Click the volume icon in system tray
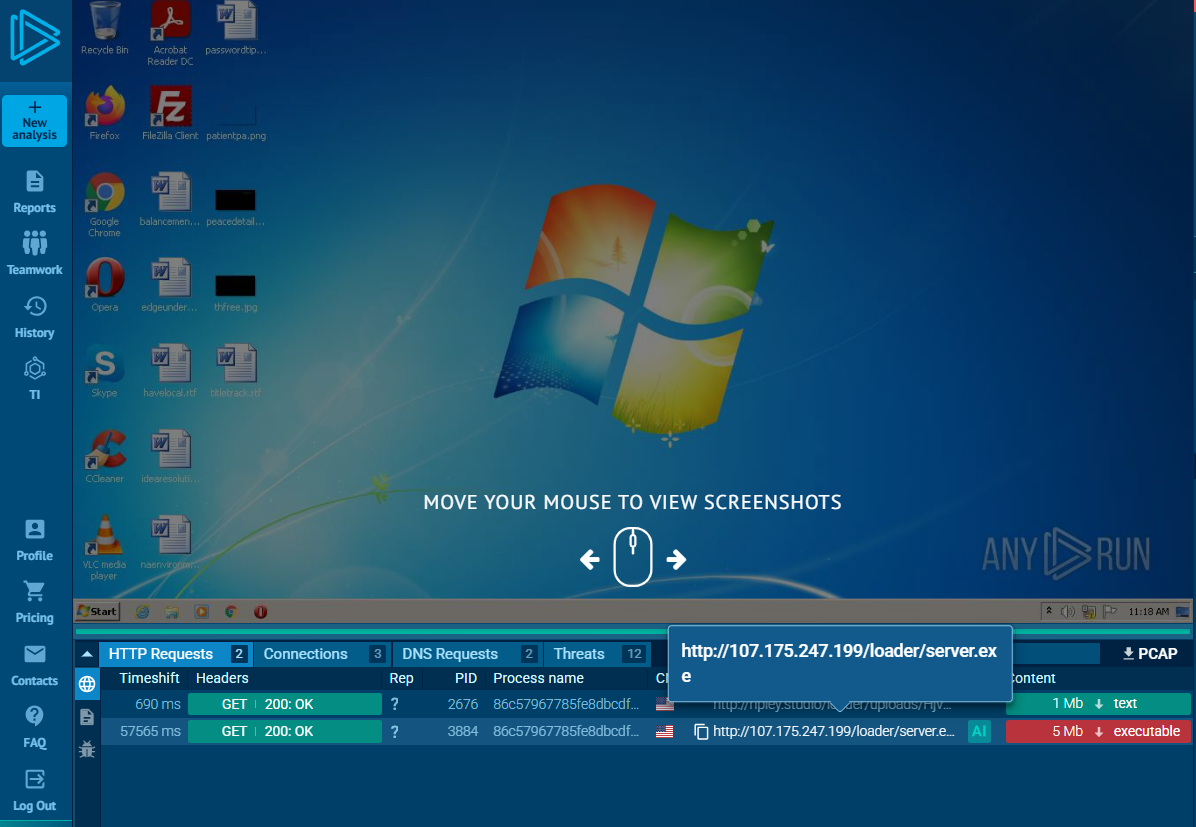 (1068, 612)
